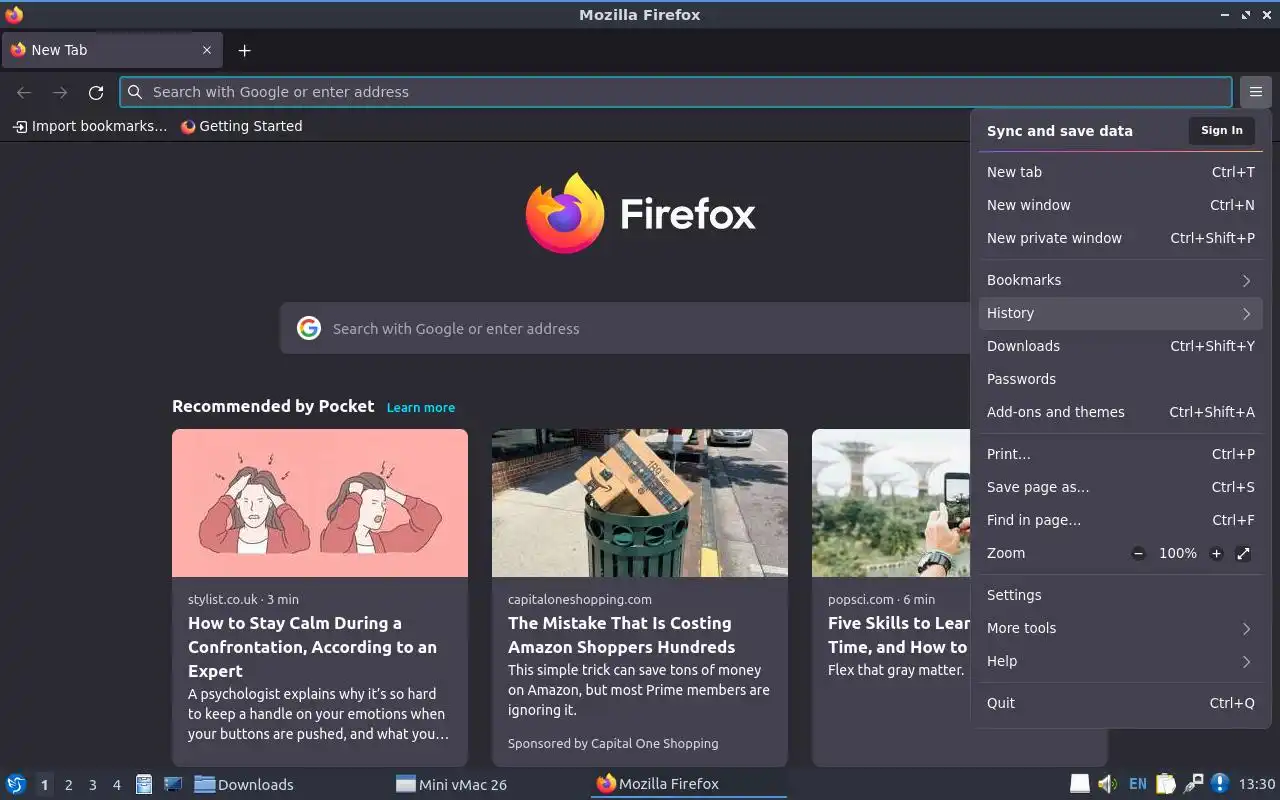Enter full screen mode from Zoom row
1280x800 pixels.
point(1243,553)
